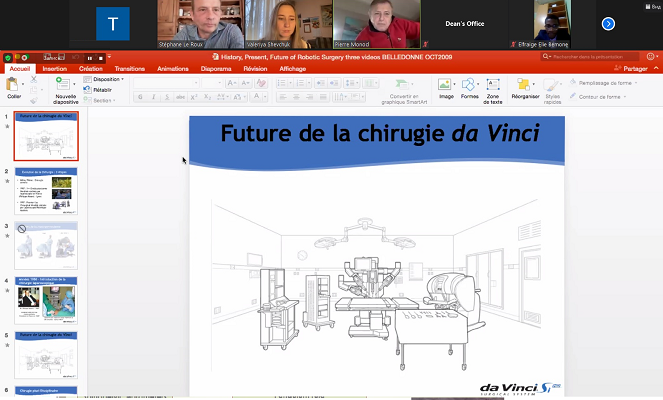Screen dimensions: 663x400
Task: Click the format painter brush icon
Action: click(34, 101)
